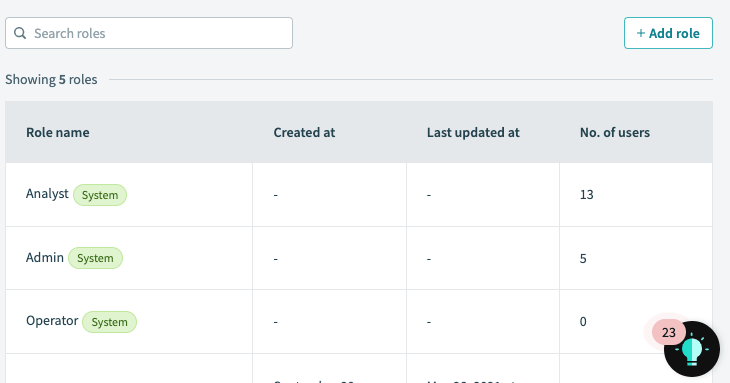Sort by No. of users column header
The width and height of the screenshot is (730, 383).
pos(615,133)
